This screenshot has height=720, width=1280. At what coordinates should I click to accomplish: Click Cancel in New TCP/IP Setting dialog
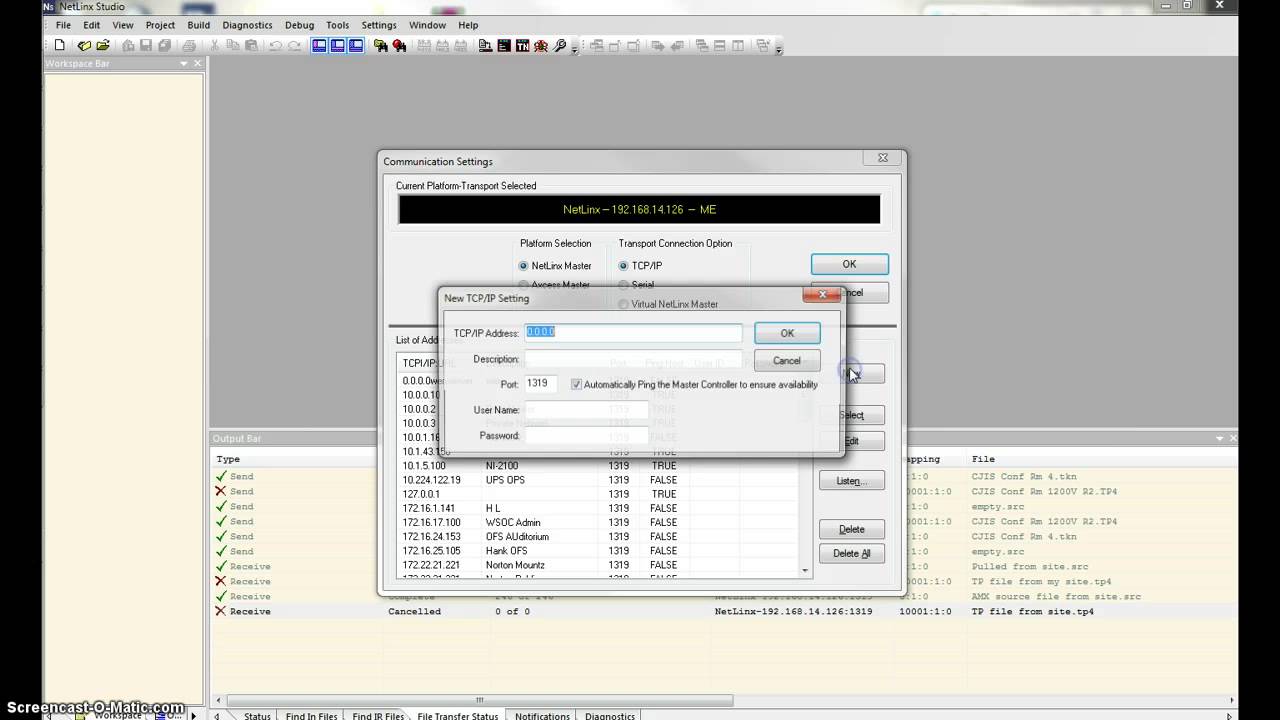[x=787, y=360]
